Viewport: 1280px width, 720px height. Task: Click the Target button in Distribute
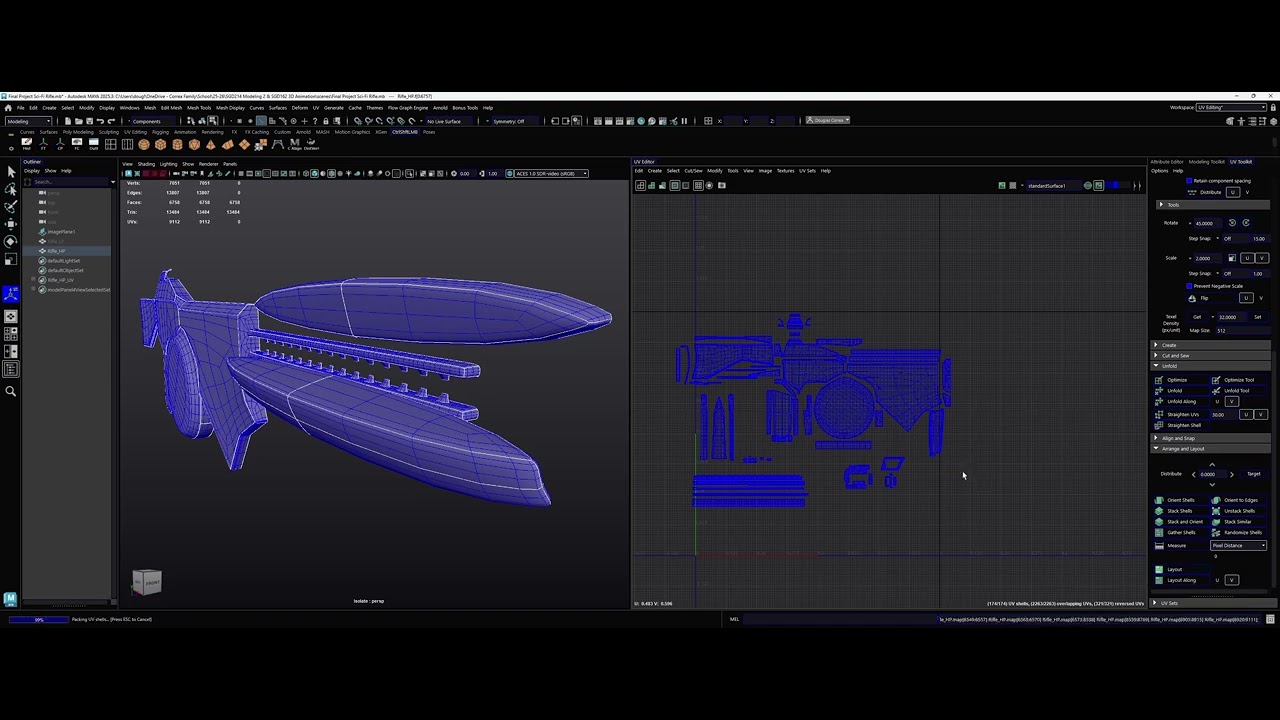pos(1253,474)
